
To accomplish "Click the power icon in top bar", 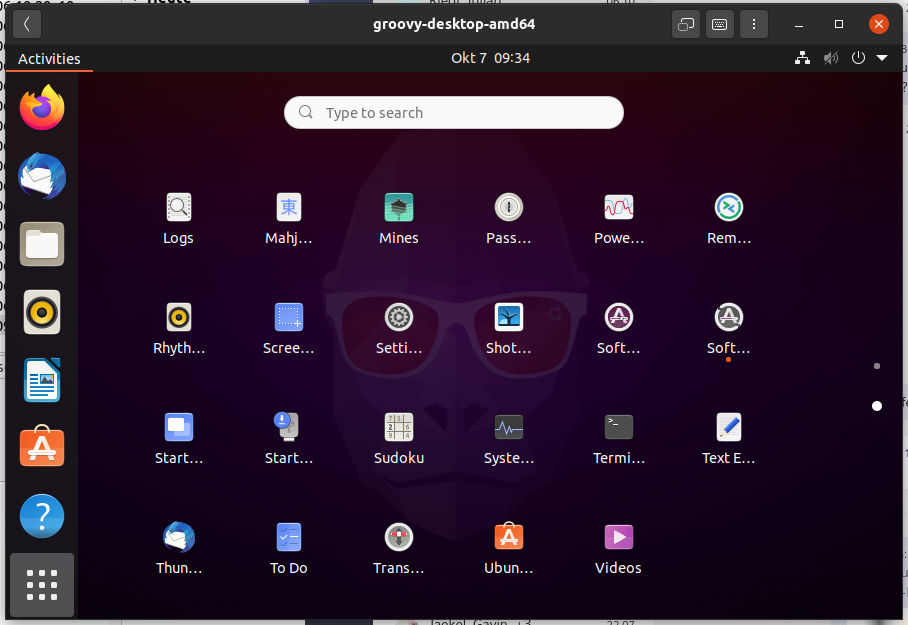I will (x=858, y=58).
